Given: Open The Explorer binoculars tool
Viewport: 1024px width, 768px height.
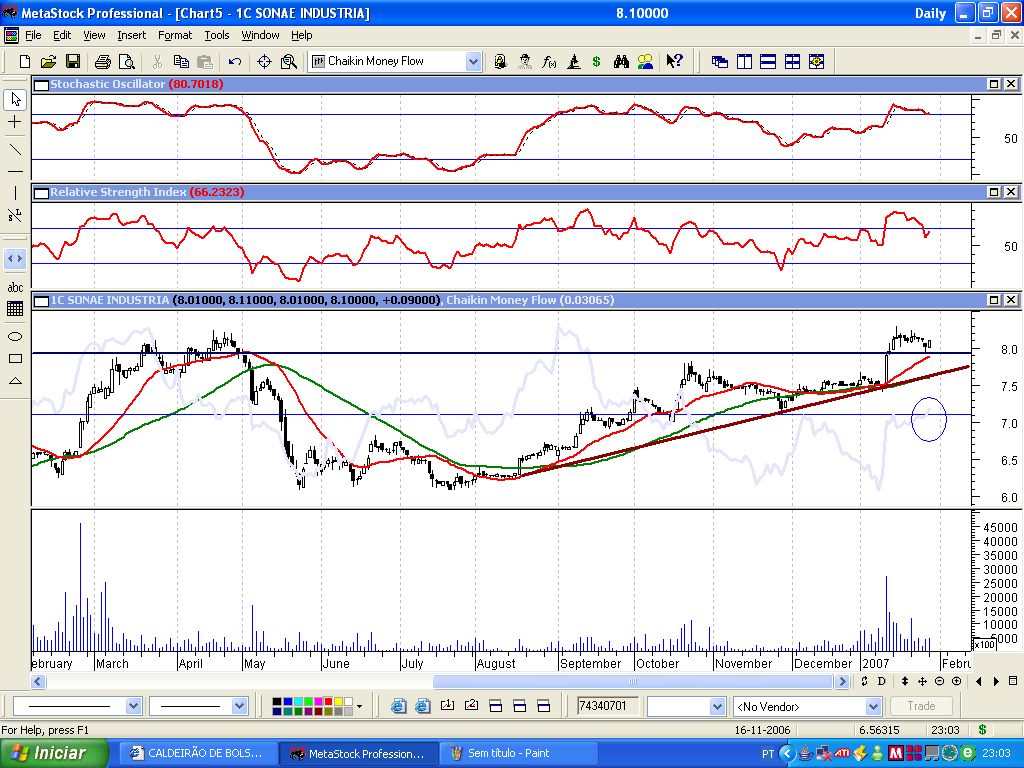Looking at the screenshot, I should [x=621, y=61].
